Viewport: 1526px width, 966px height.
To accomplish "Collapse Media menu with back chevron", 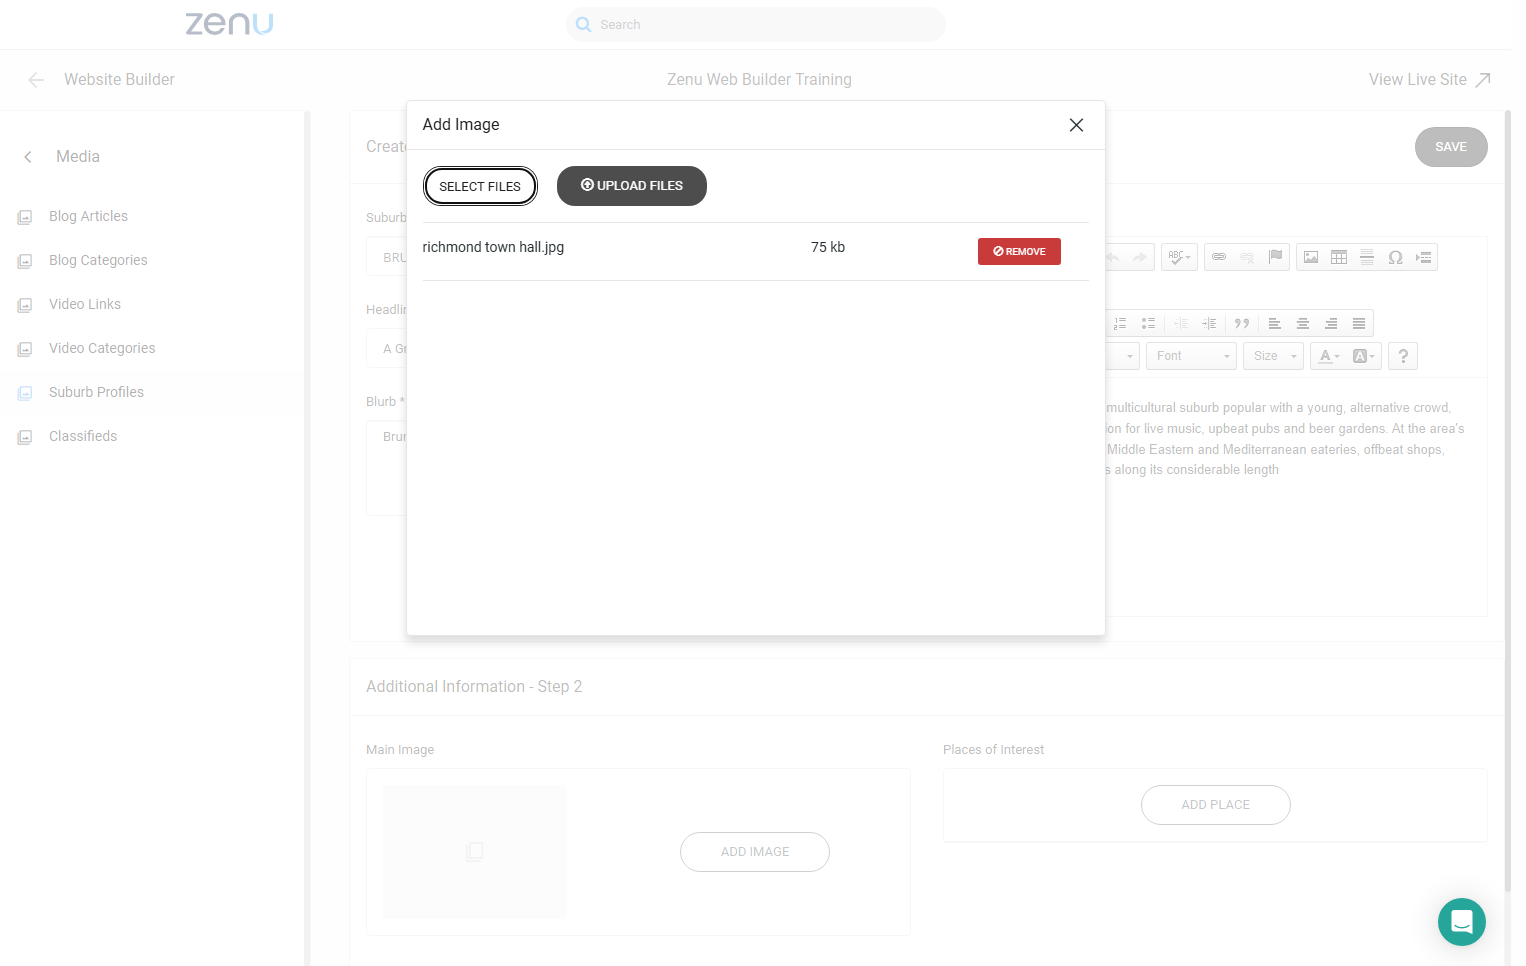I will (28, 157).
